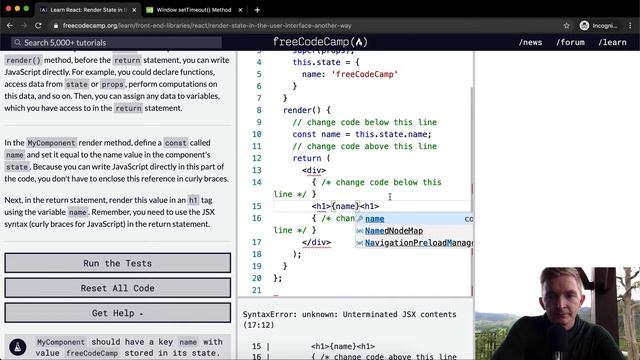Bookmark this page with the star icon

(x=567, y=25)
